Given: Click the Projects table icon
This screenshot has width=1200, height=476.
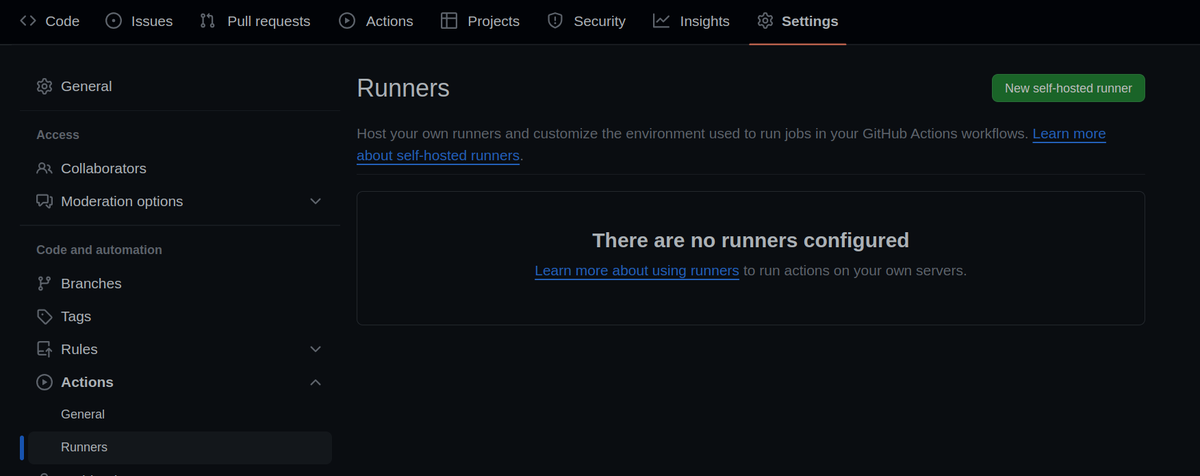Looking at the screenshot, I should pos(449,21).
